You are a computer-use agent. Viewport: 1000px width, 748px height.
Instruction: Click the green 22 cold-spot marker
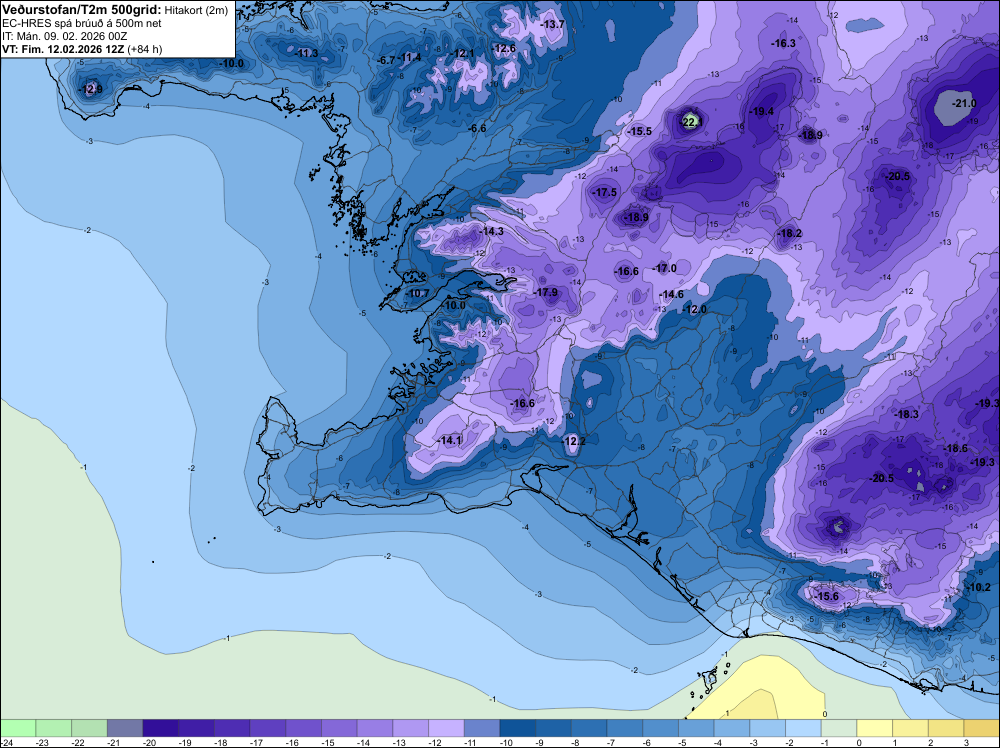tap(691, 121)
